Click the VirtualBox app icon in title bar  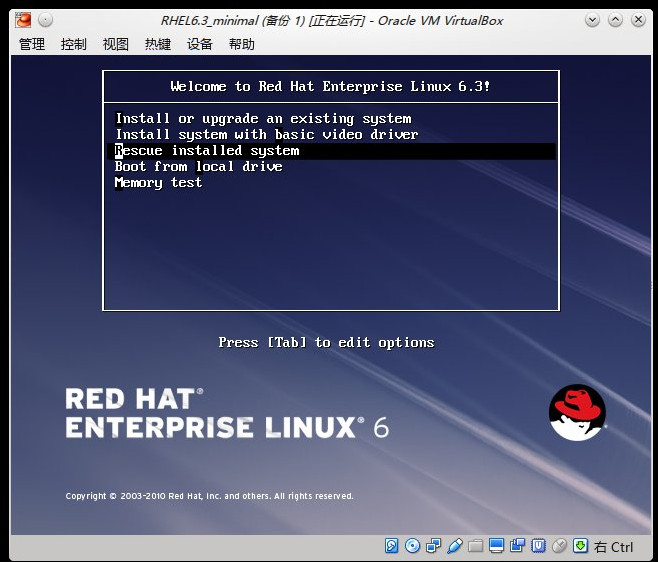(x=23, y=20)
